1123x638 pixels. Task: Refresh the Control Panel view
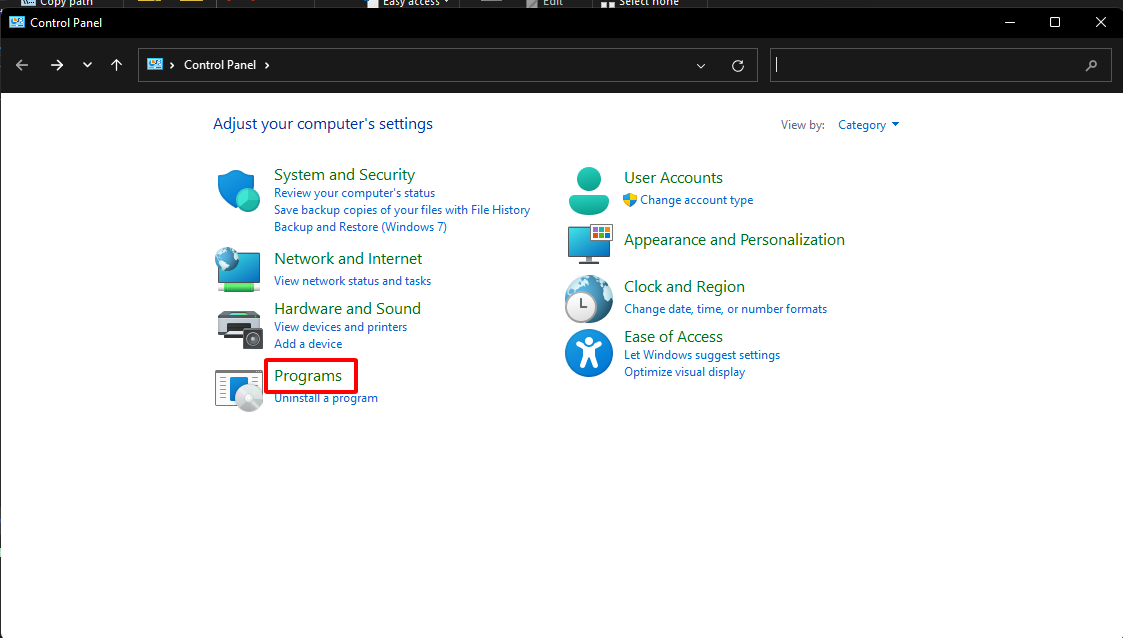coord(738,66)
